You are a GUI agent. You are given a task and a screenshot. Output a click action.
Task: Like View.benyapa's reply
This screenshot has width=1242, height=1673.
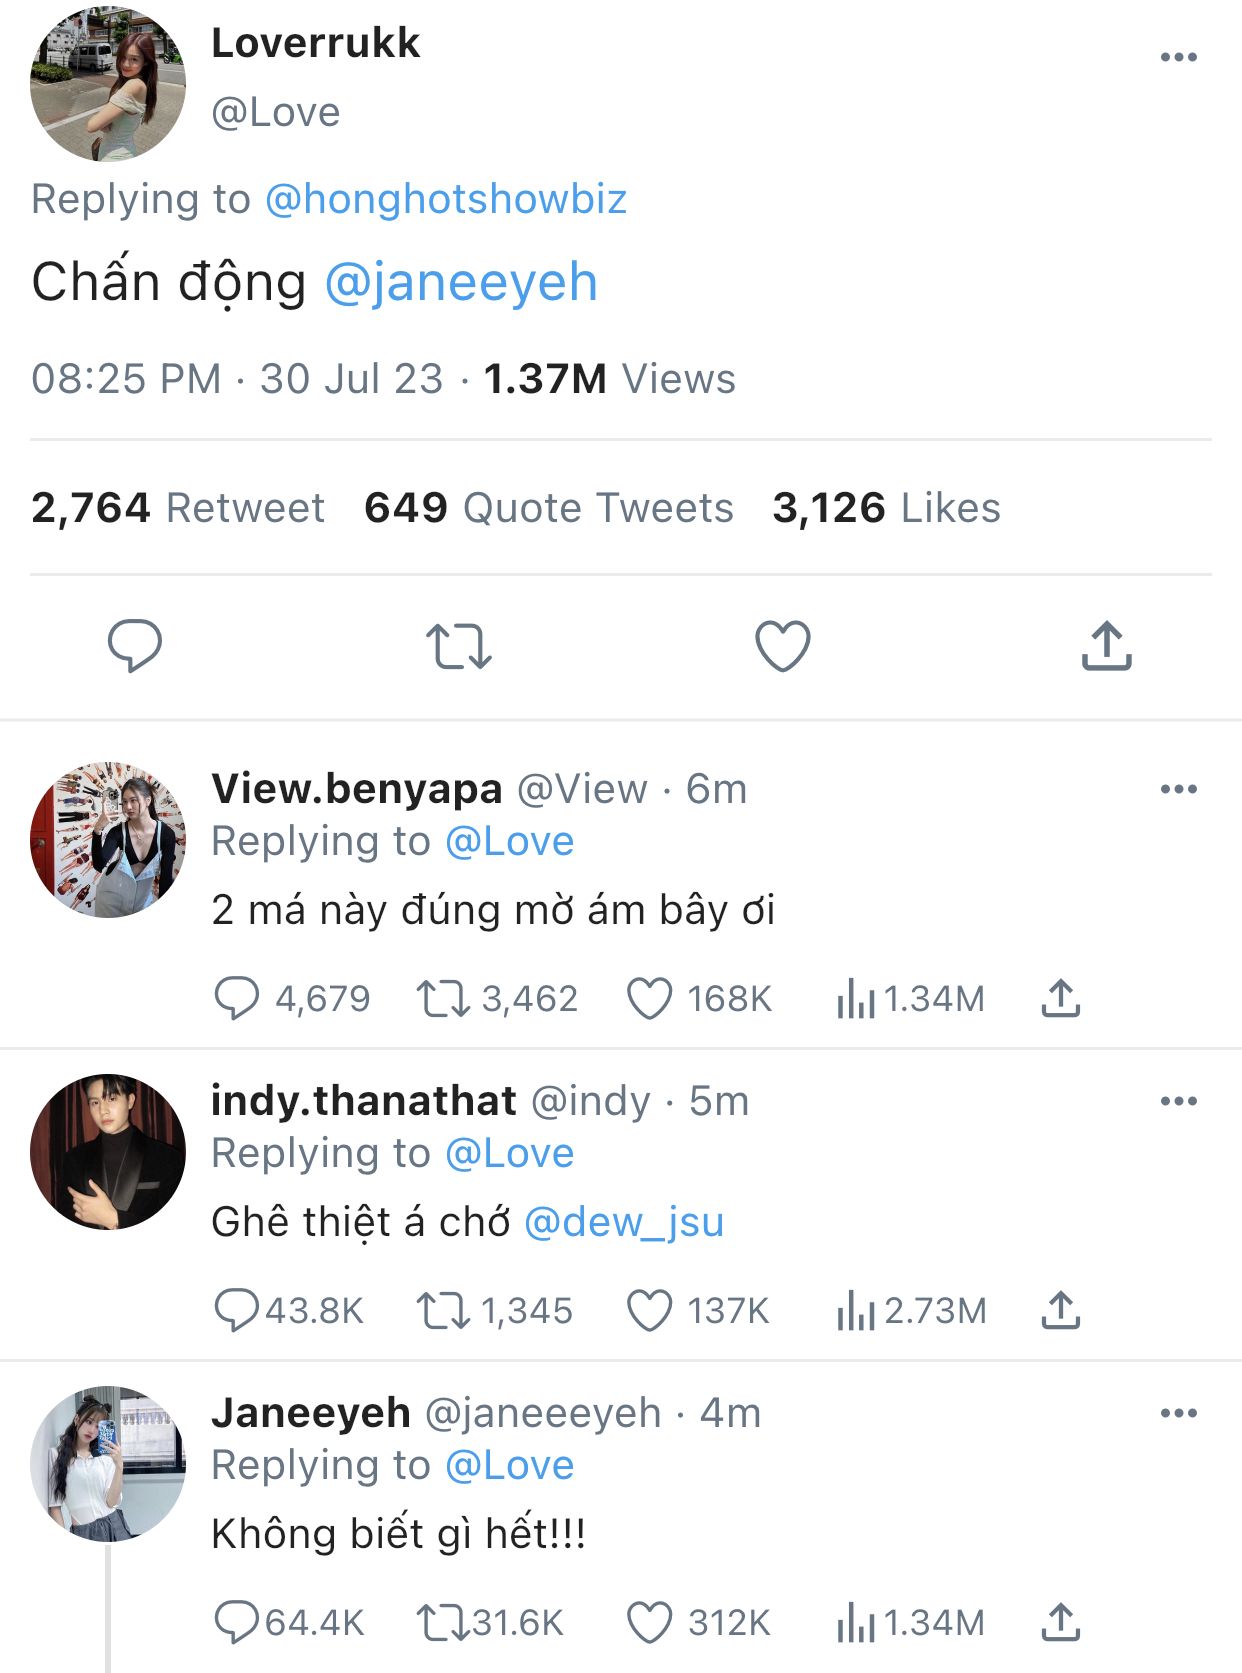tap(649, 998)
